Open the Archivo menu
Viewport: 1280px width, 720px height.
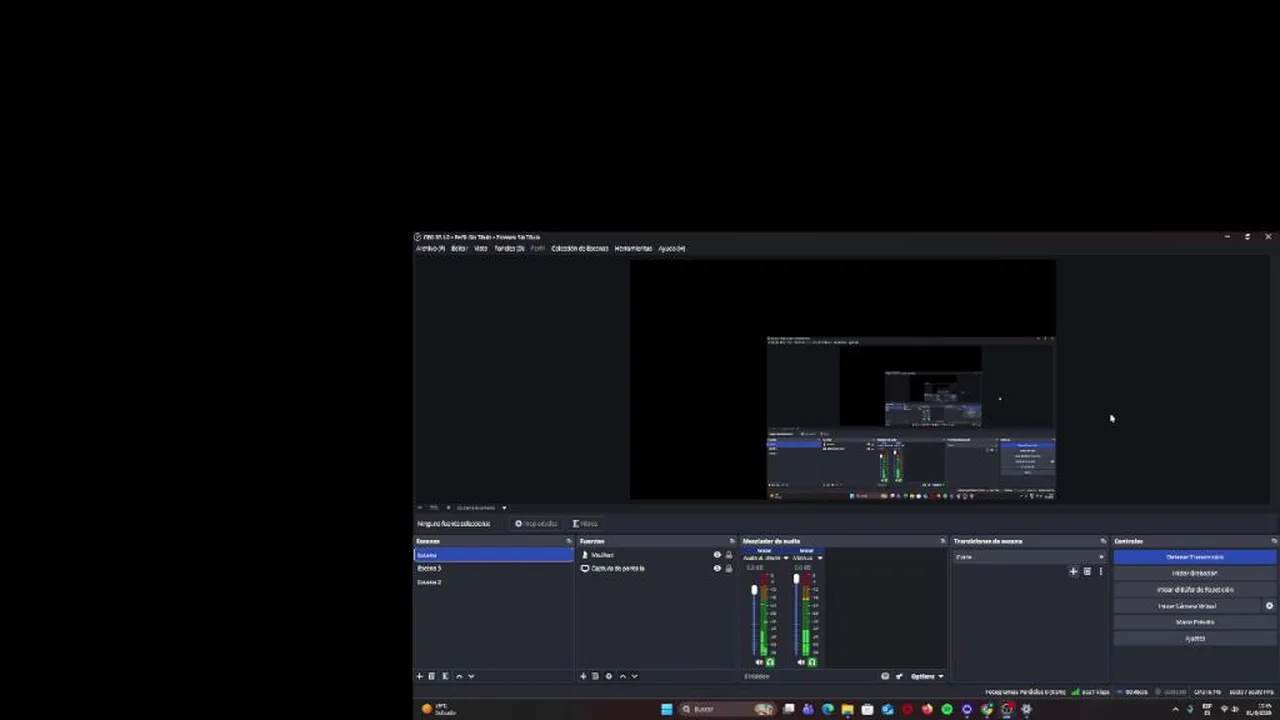(430, 248)
